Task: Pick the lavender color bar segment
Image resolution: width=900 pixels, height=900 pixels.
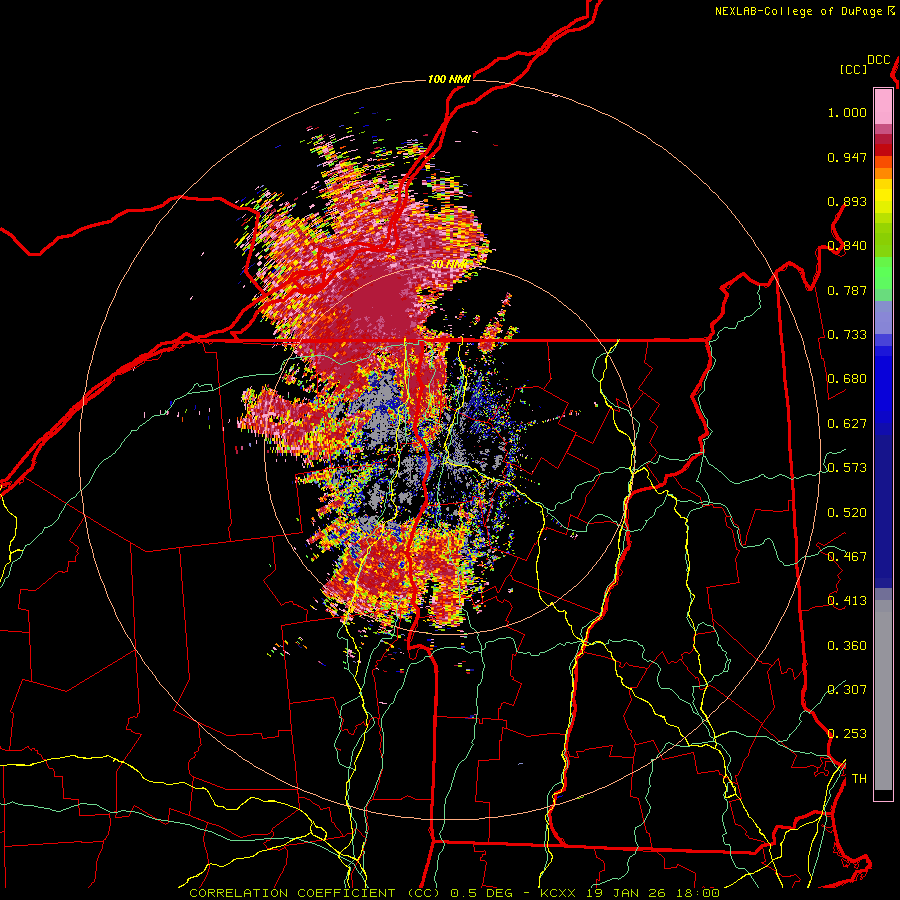Action: click(883, 317)
